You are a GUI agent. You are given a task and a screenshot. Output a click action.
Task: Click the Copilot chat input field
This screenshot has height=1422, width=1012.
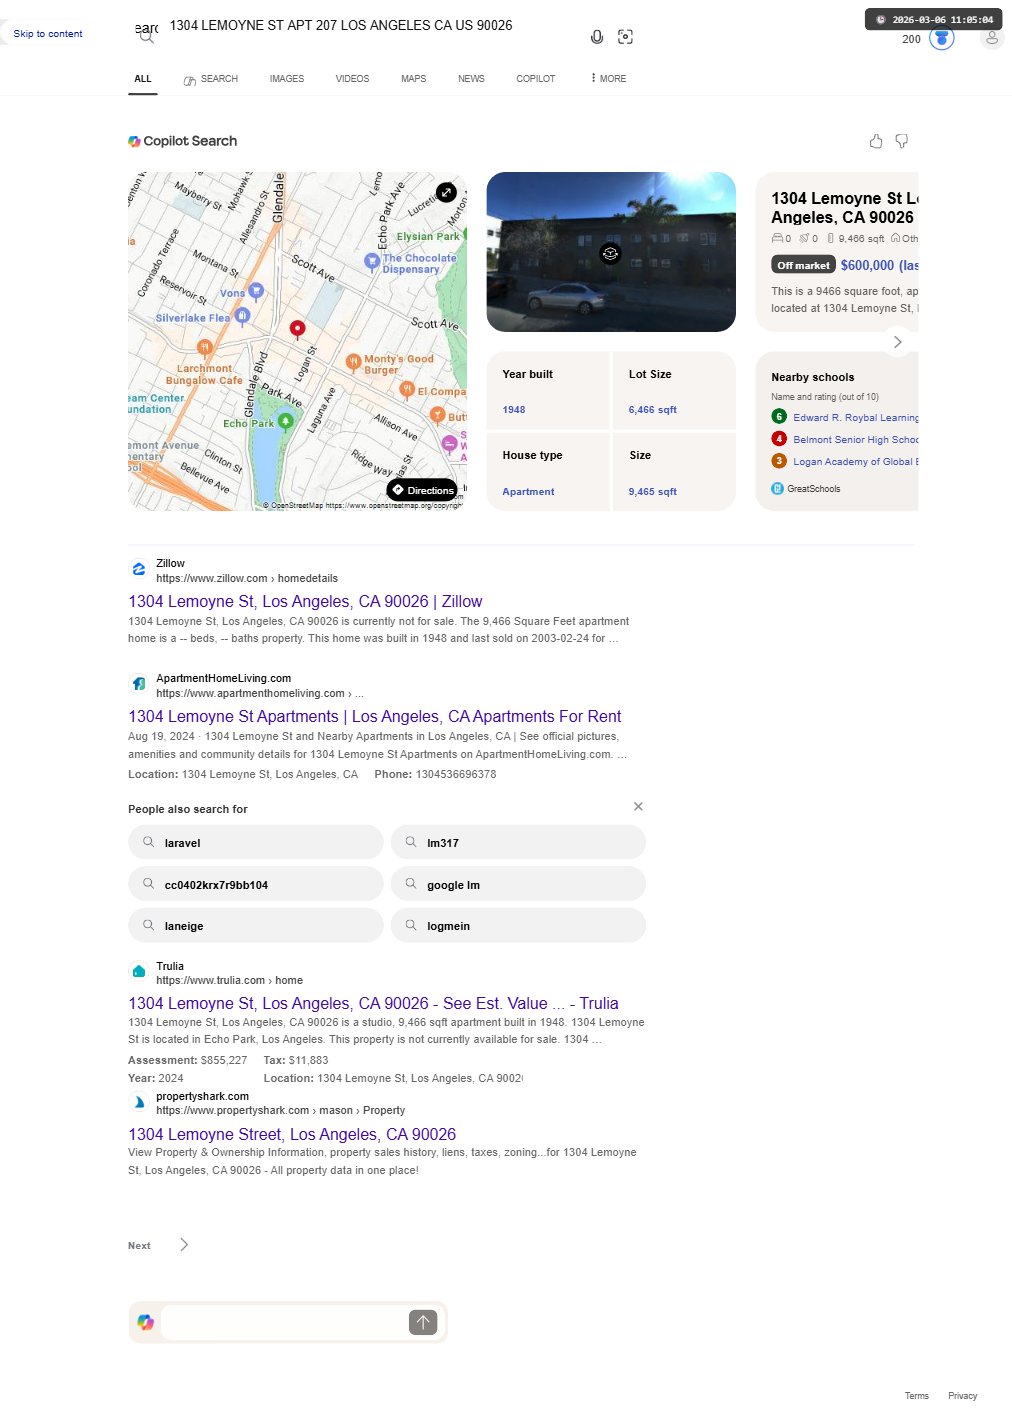coord(284,1322)
